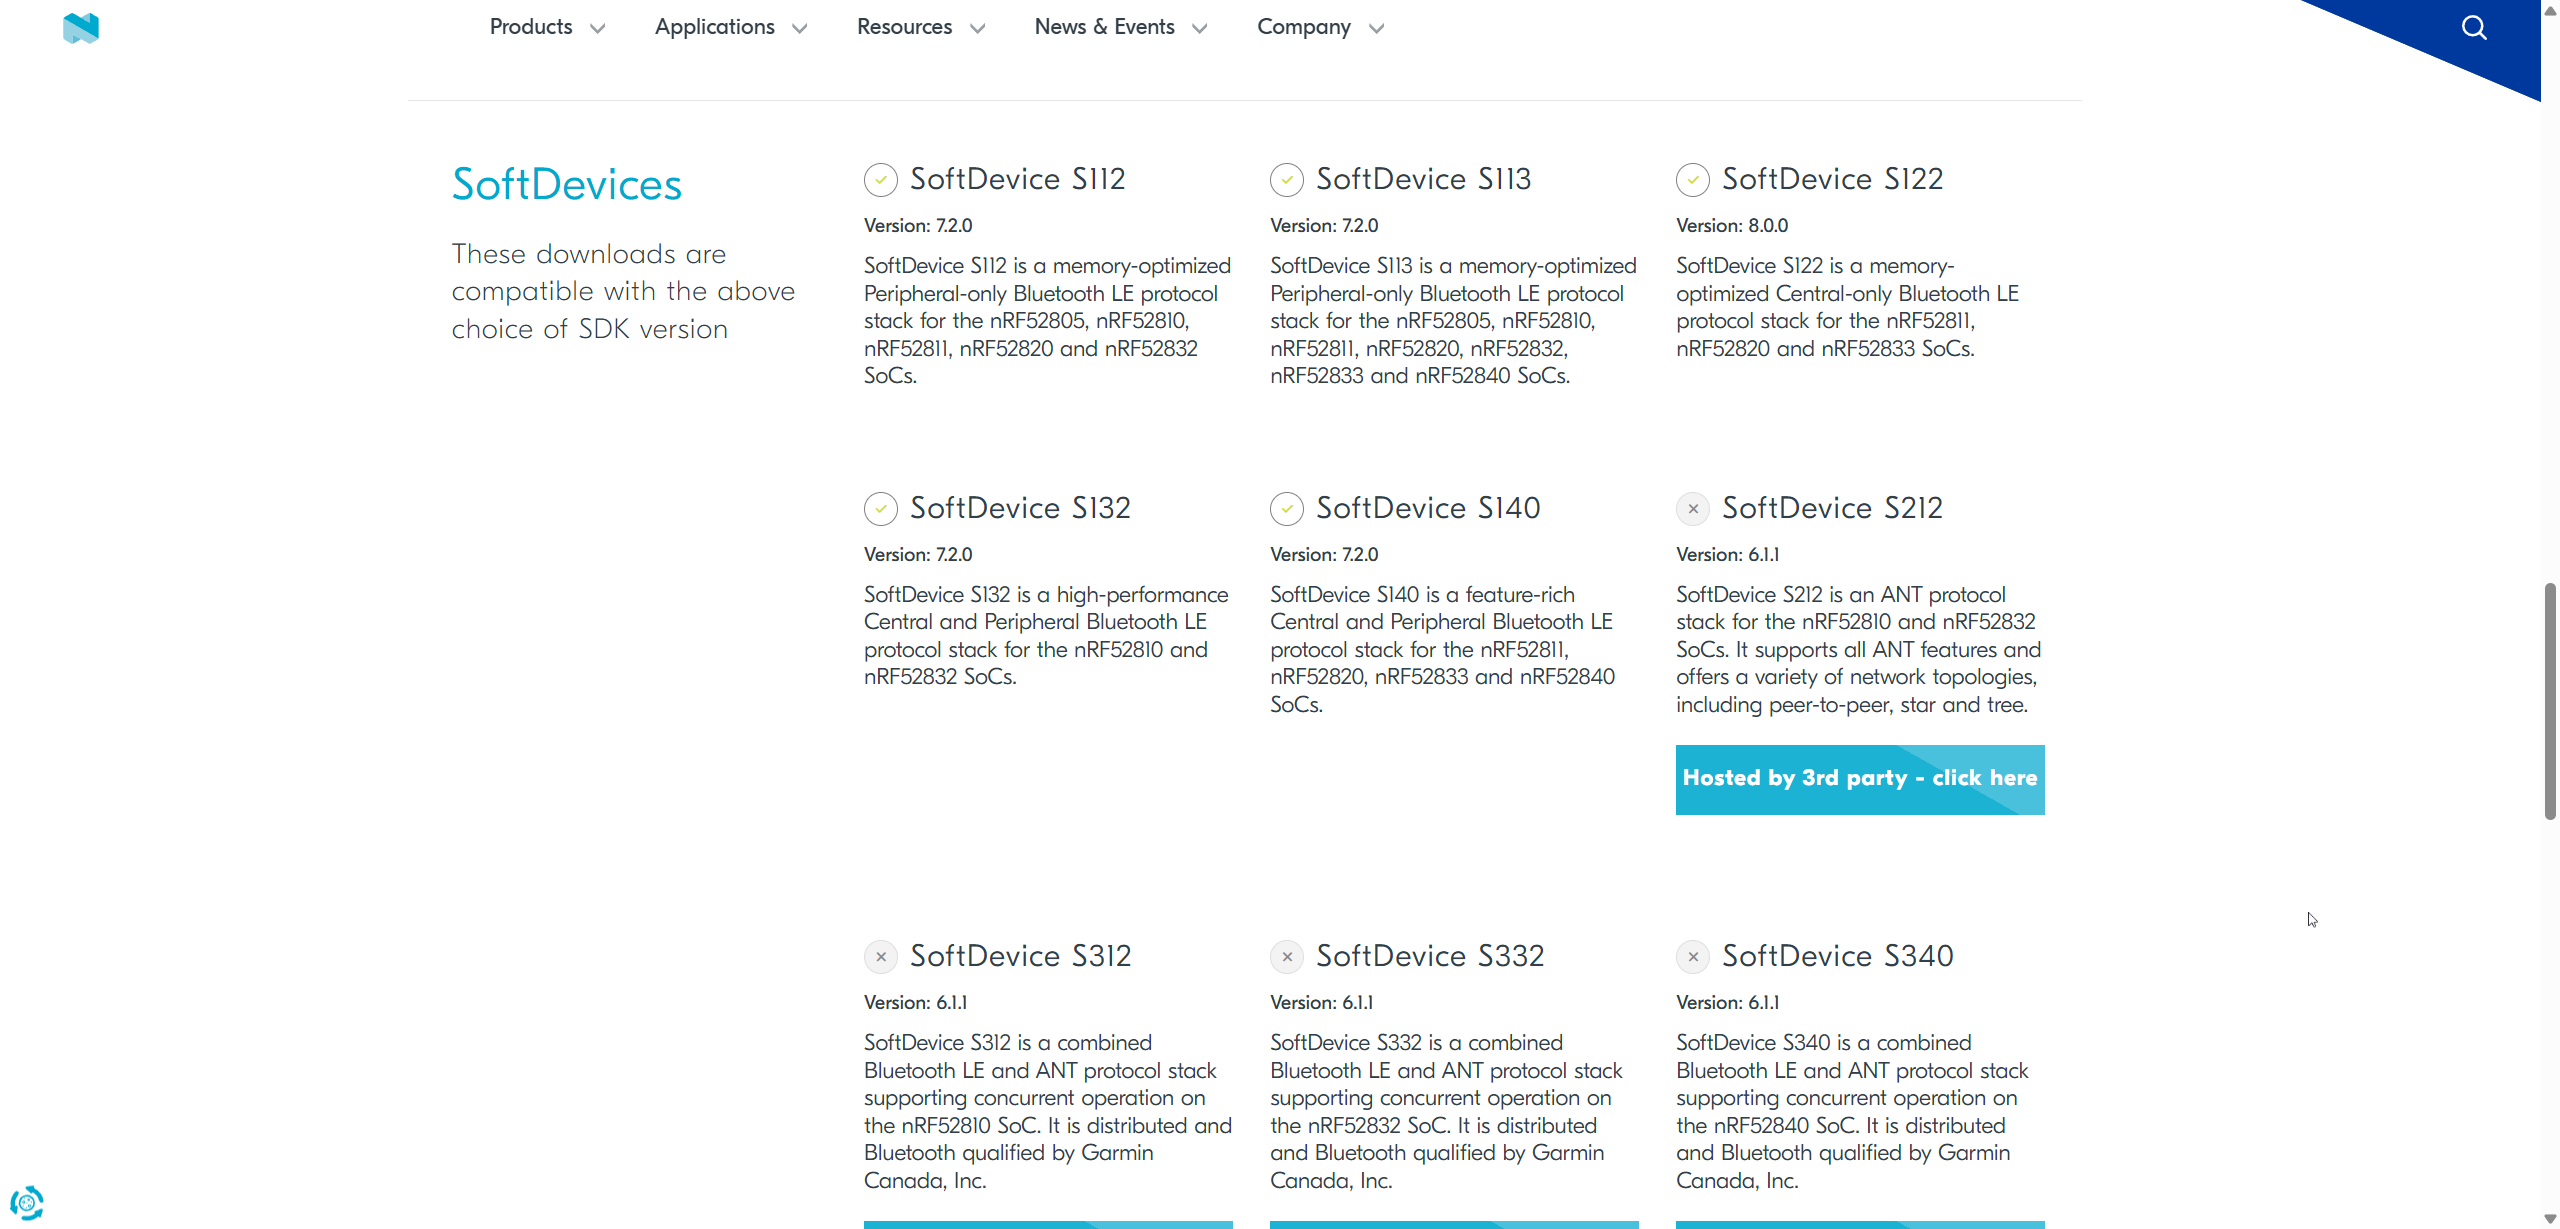Viewport: 2560px width, 1229px height.
Task: Click the scrollbar down arrow
Action: (x=2550, y=1219)
